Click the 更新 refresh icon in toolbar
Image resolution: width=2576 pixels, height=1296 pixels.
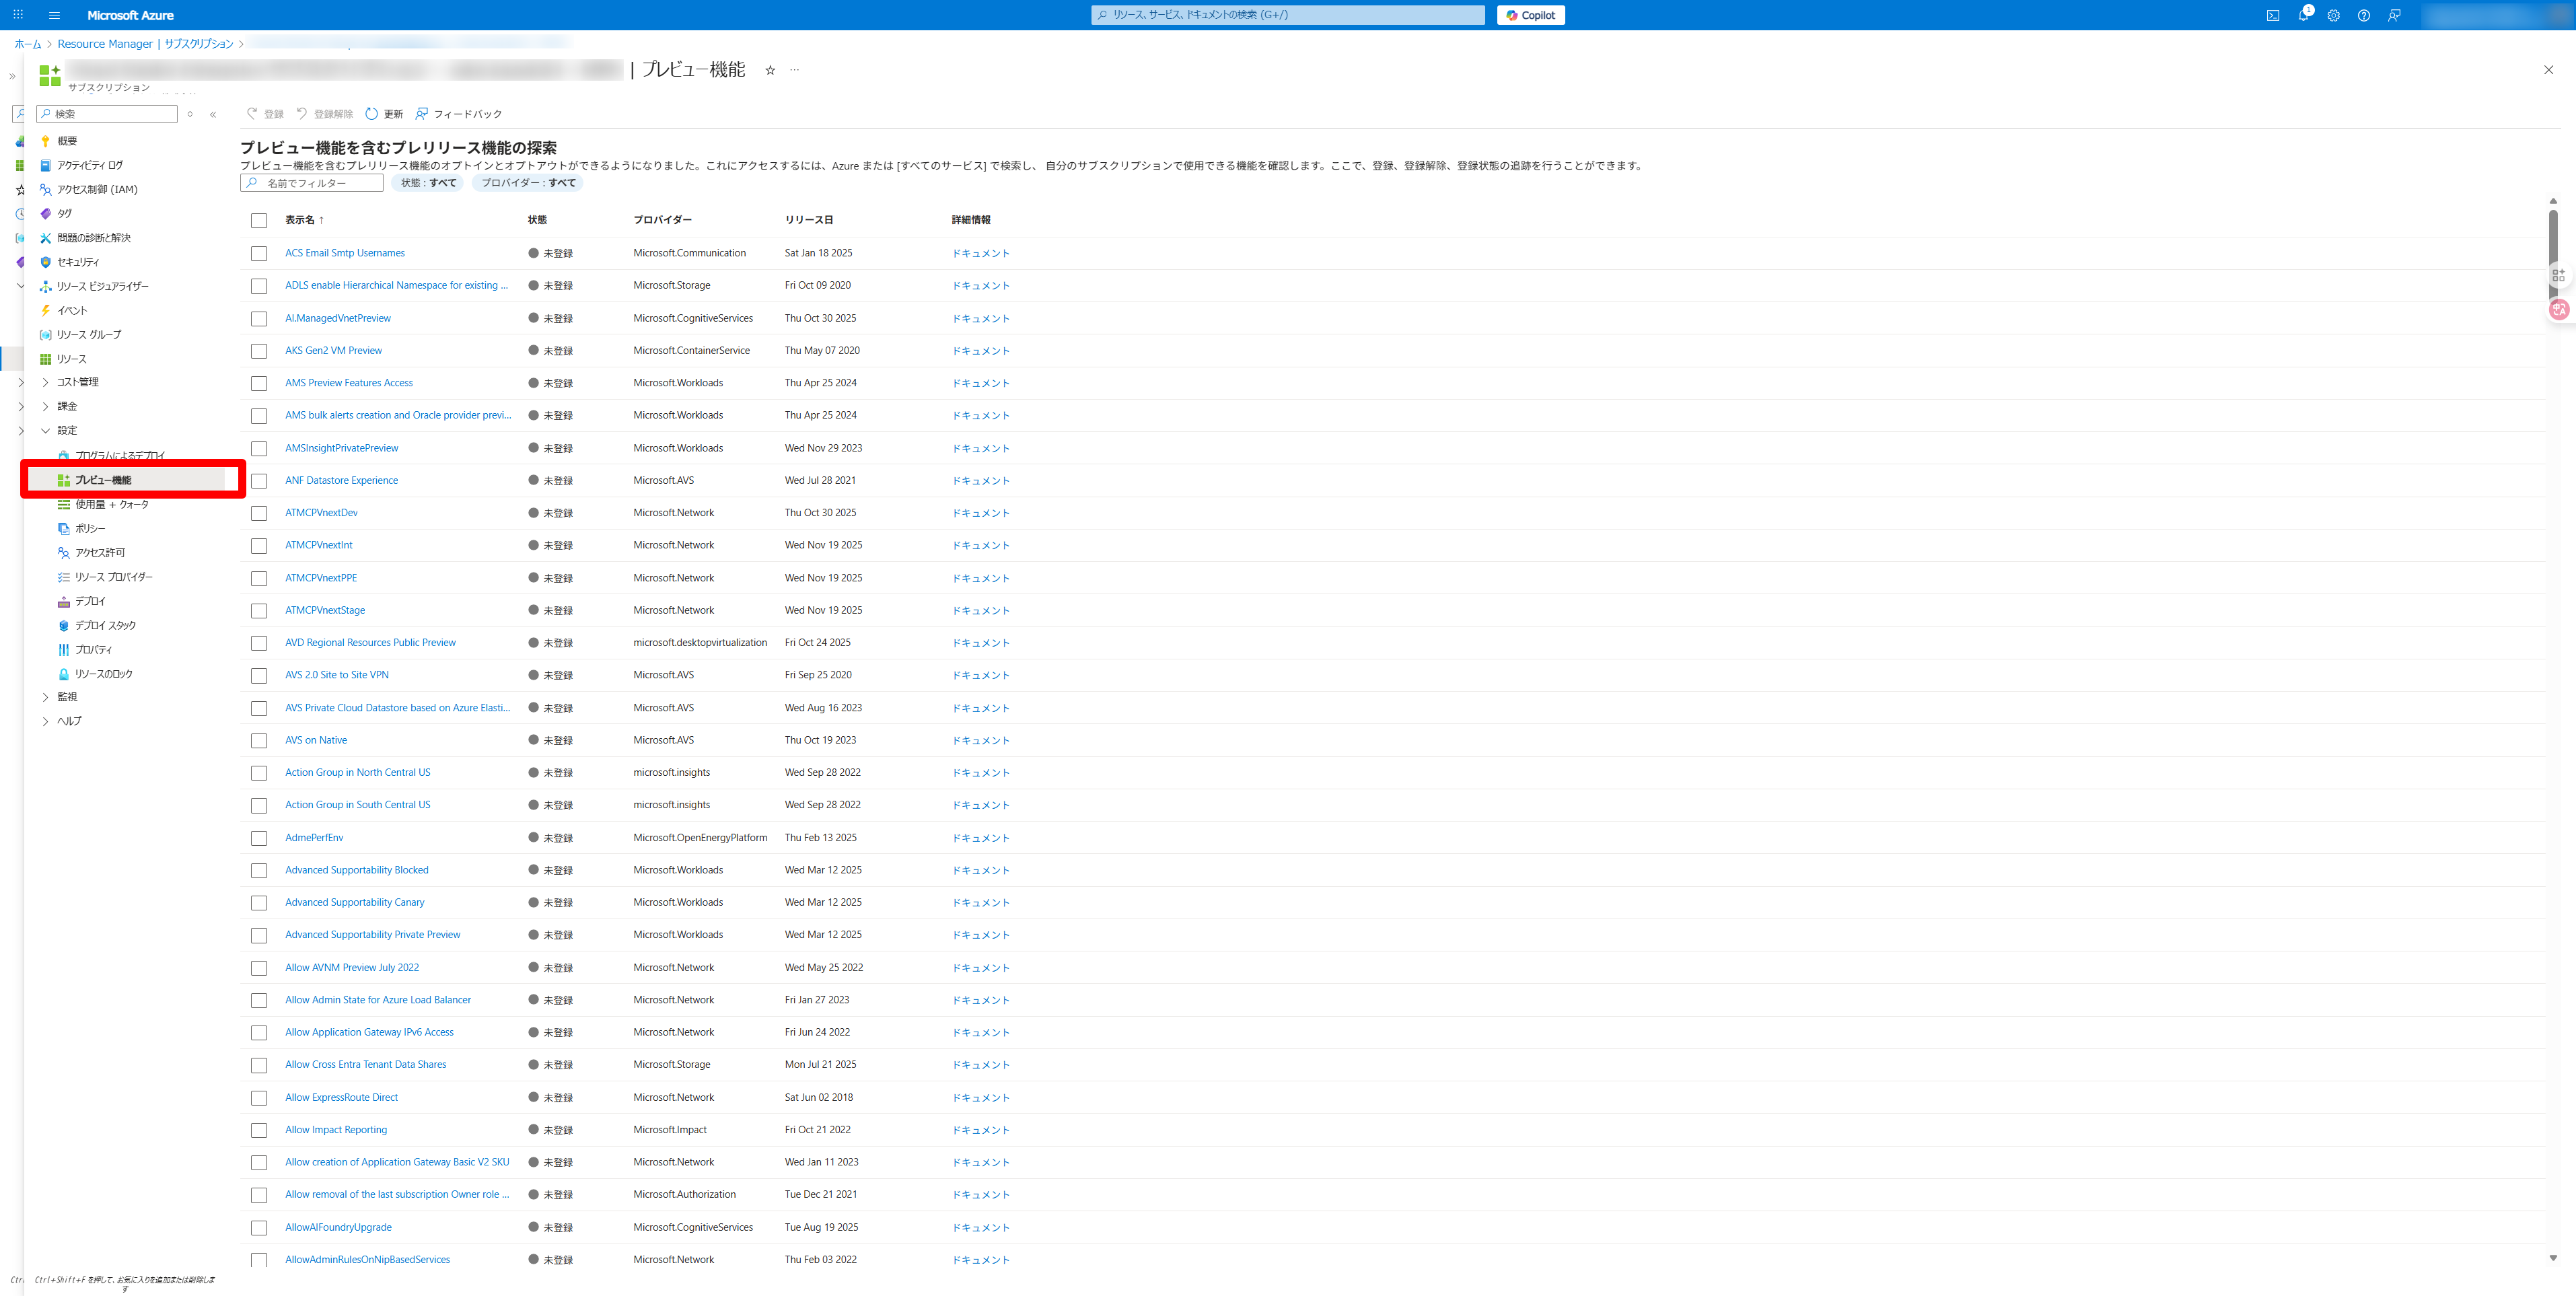pos(372,114)
